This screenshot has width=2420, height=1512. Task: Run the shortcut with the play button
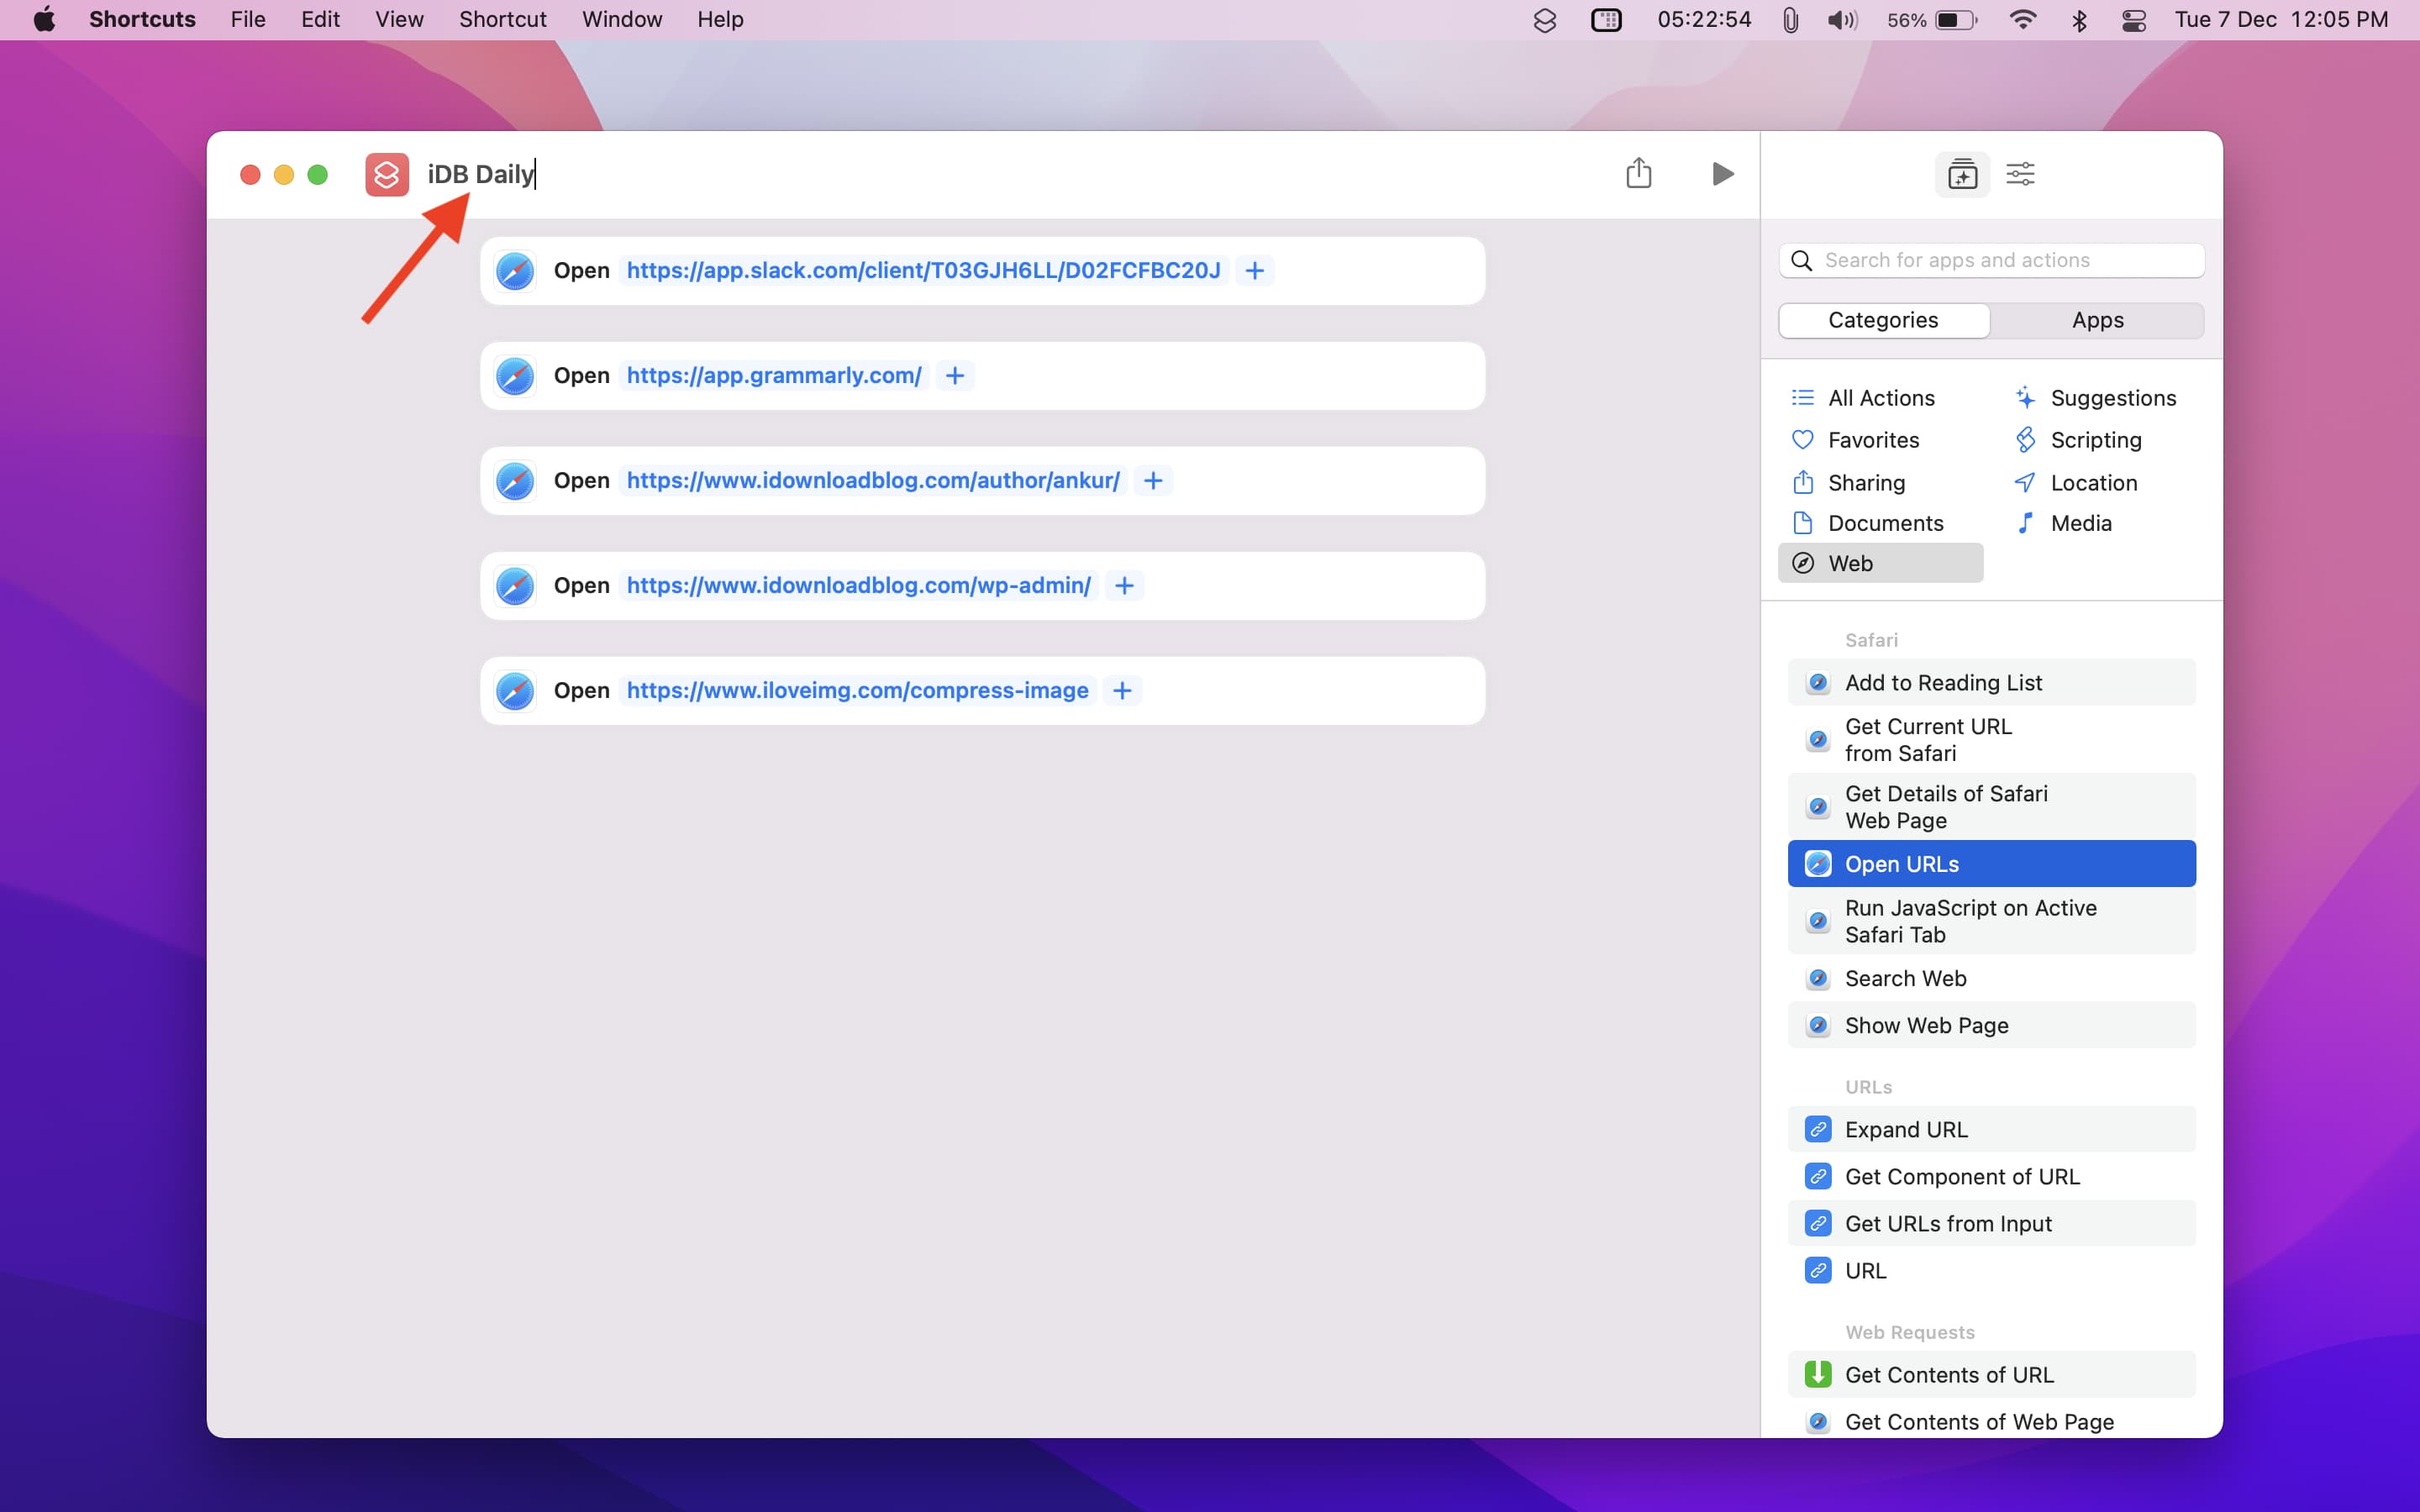(x=1721, y=174)
